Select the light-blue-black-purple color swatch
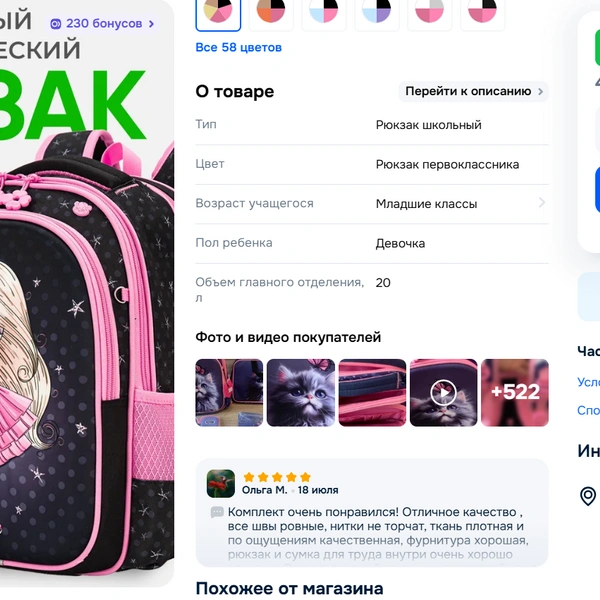Viewport: 600px width, 600px height. click(377, 13)
